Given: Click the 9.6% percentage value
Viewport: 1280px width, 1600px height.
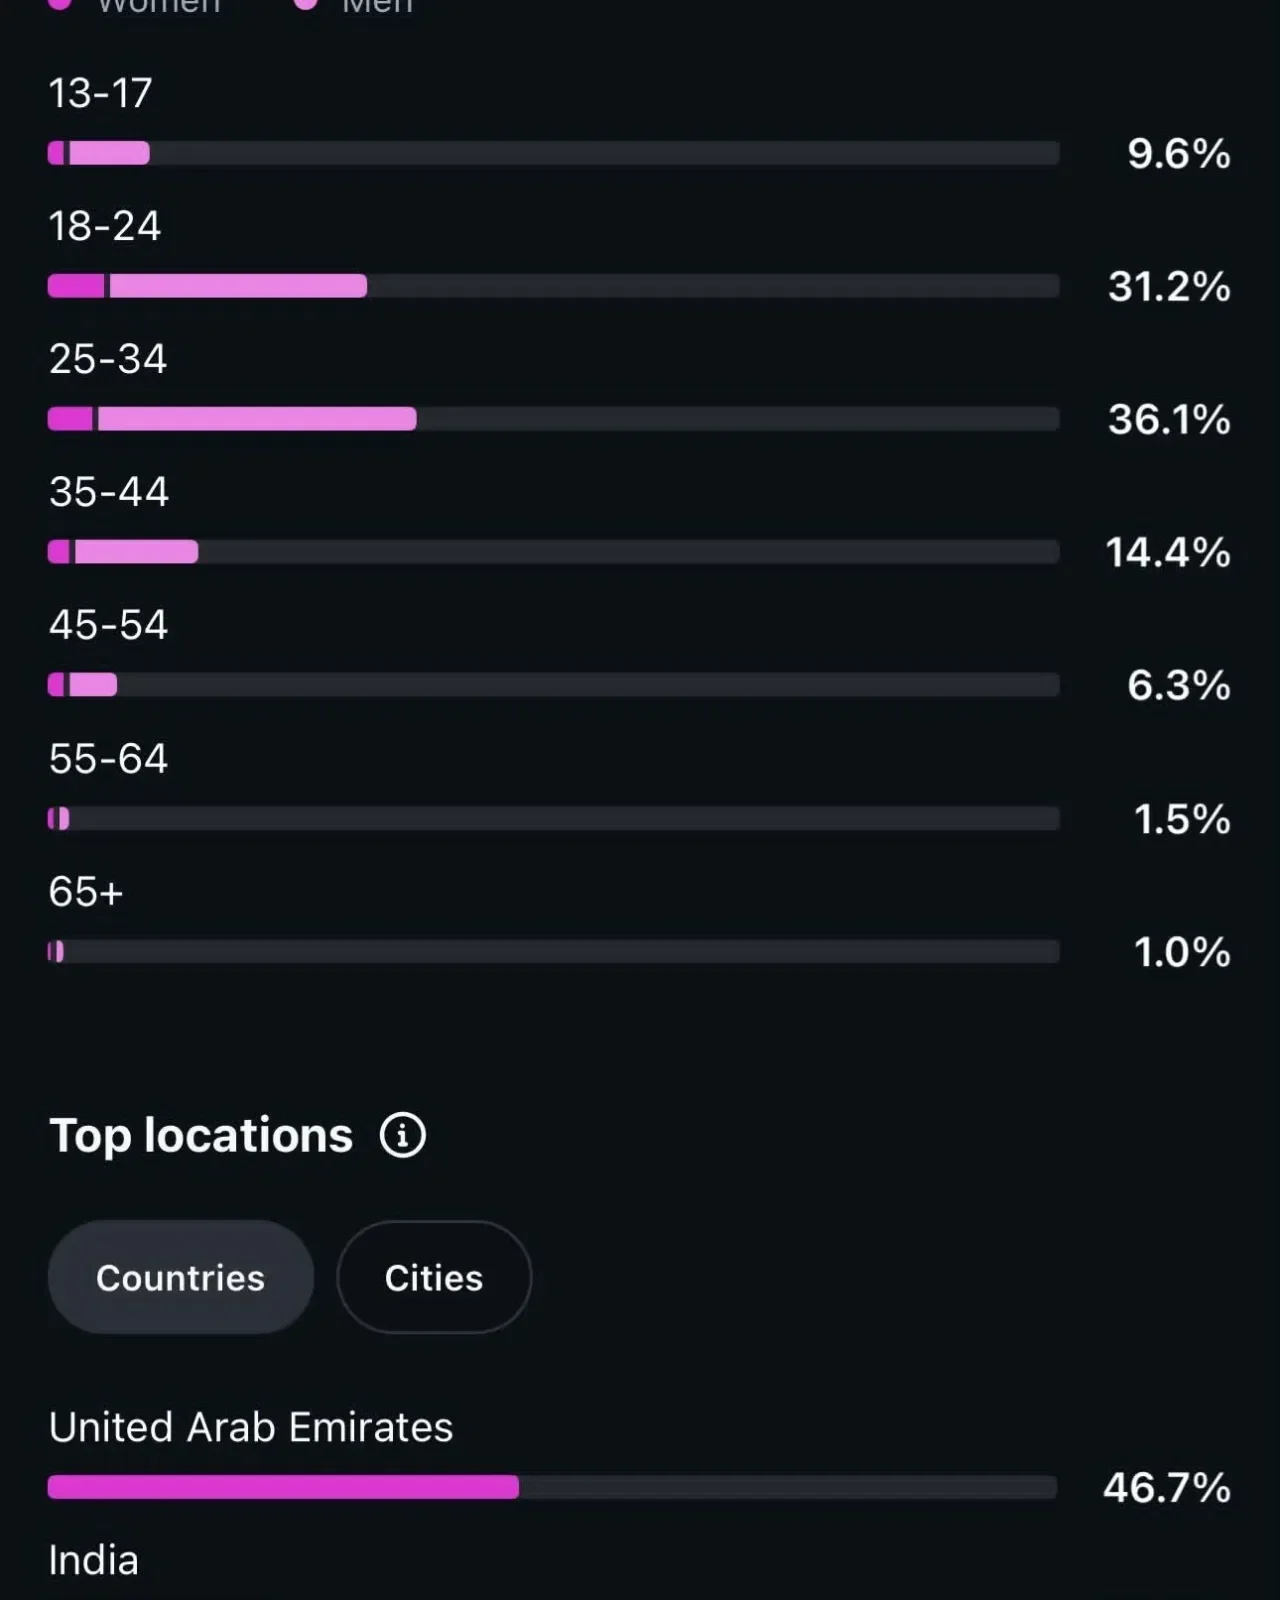Looking at the screenshot, I should [1179, 153].
